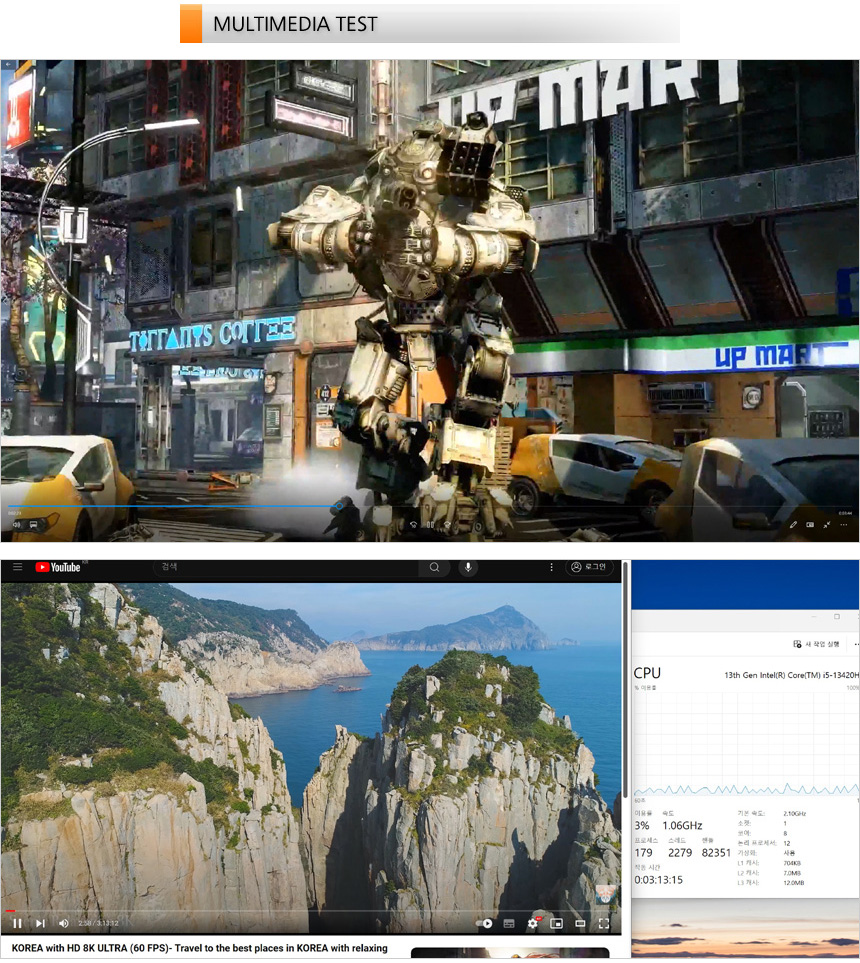
Task: Go to the YouTube home logo
Action: coord(58,567)
